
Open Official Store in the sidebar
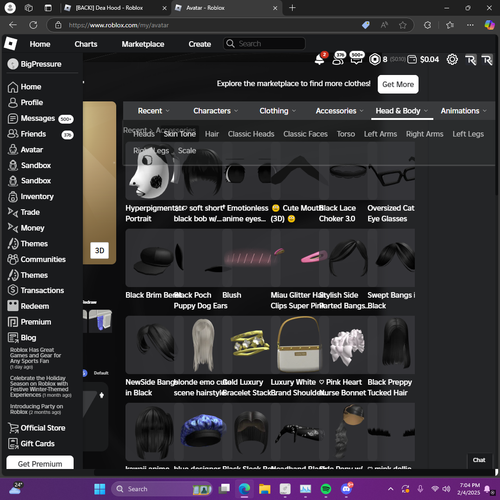[x=37, y=428]
